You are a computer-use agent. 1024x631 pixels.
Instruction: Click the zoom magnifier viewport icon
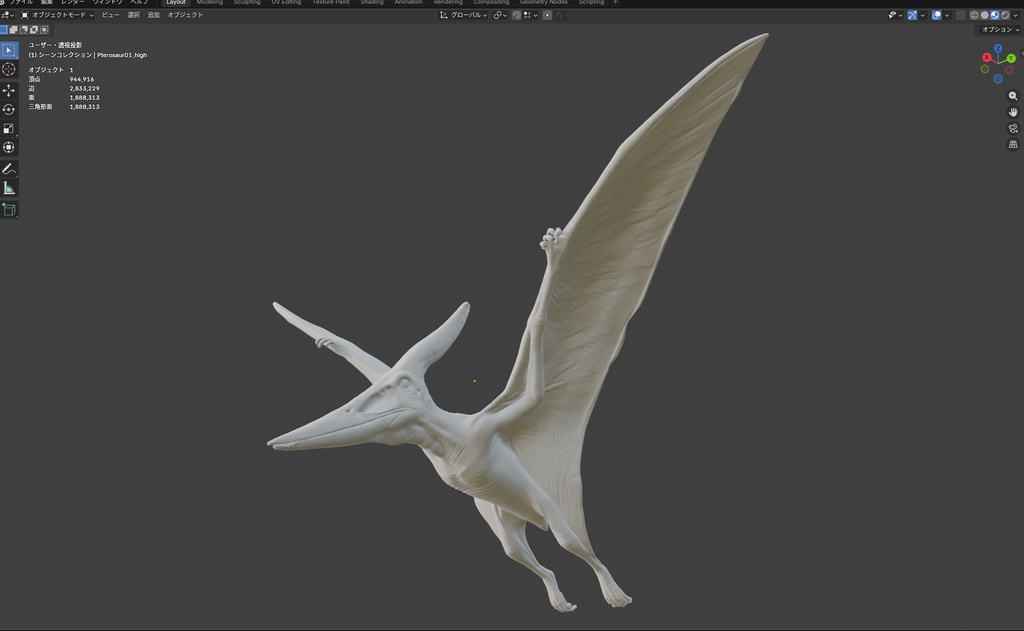[x=1013, y=96]
